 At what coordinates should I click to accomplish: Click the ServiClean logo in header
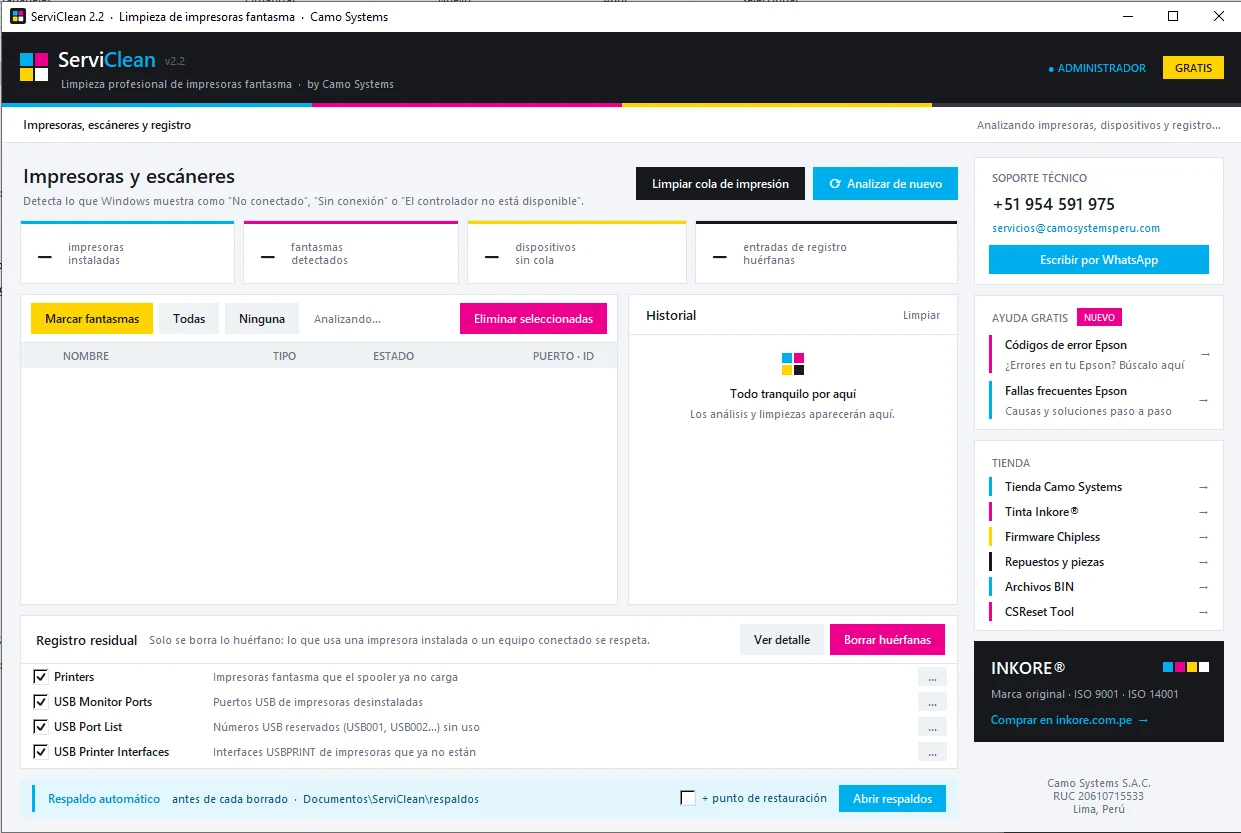click(x=34, y=67)
